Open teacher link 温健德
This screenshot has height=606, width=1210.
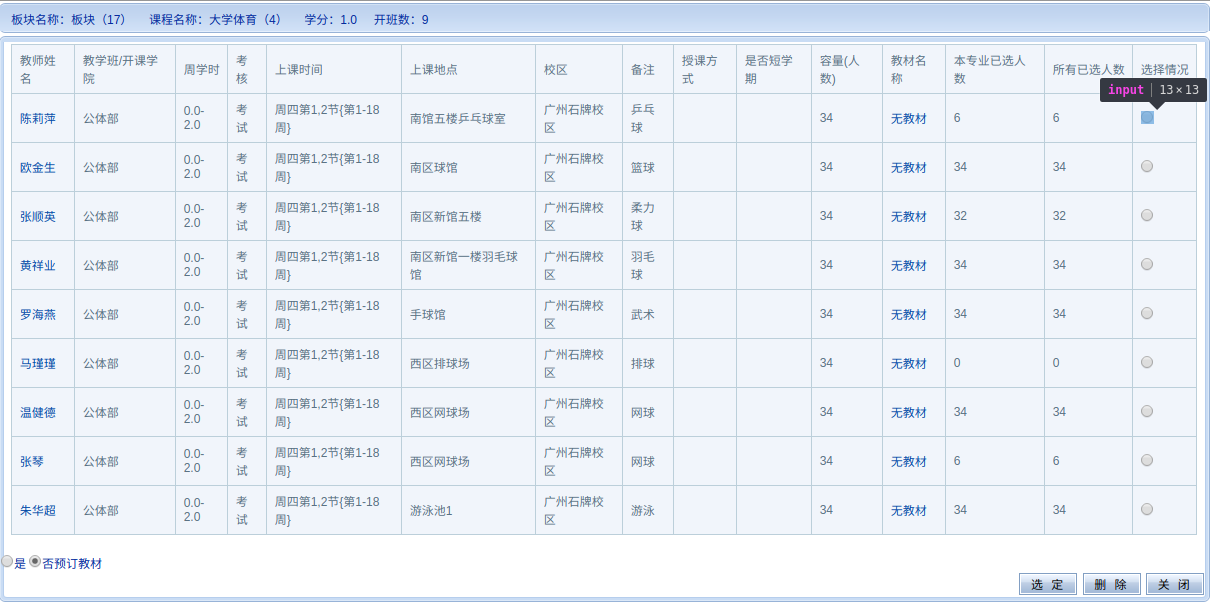(38, 412)
